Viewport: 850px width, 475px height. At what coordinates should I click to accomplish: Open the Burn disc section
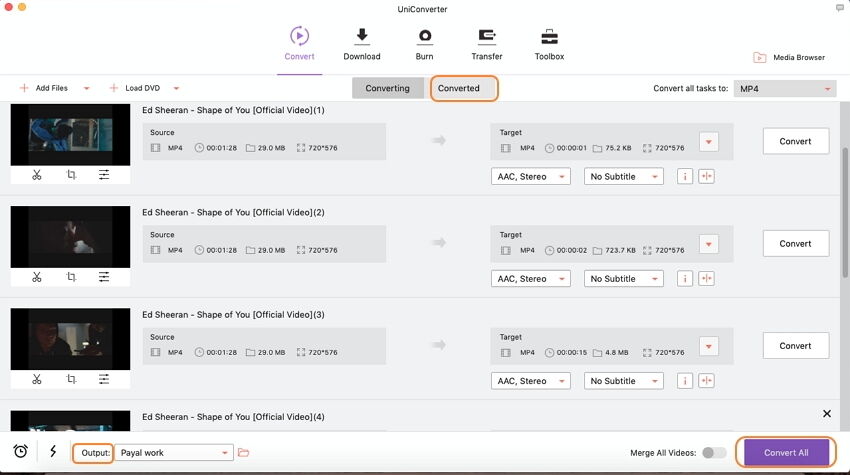pos(424,44)
